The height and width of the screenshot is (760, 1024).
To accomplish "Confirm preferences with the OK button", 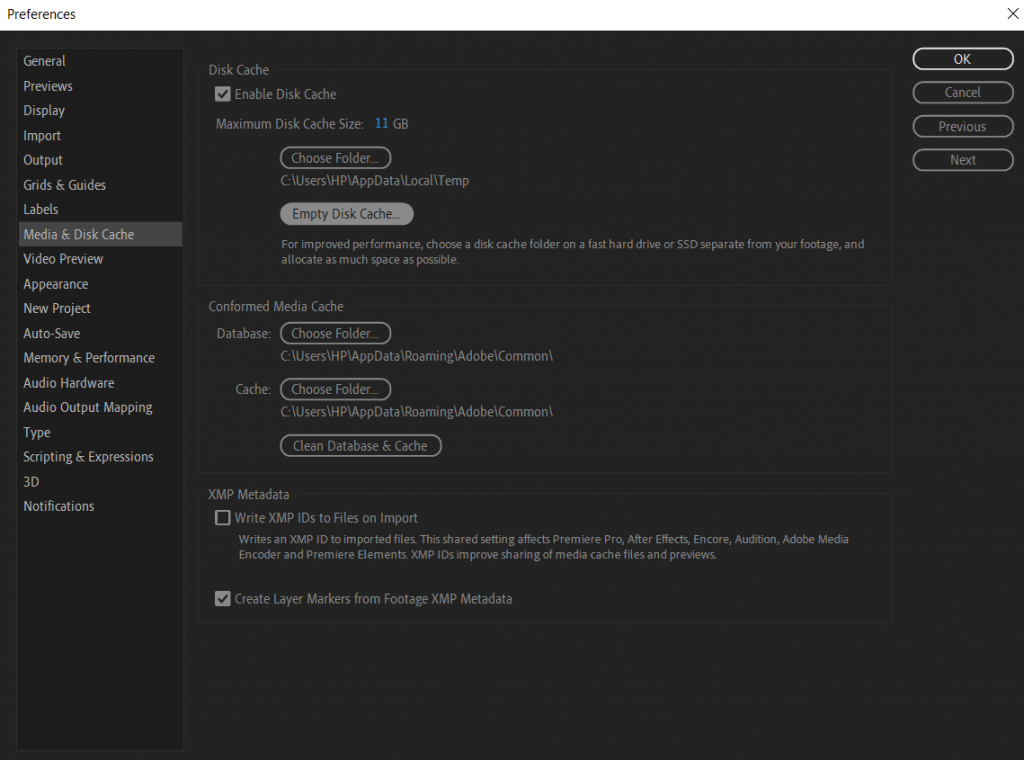I will pyautogui.click(x=962, y=59).
